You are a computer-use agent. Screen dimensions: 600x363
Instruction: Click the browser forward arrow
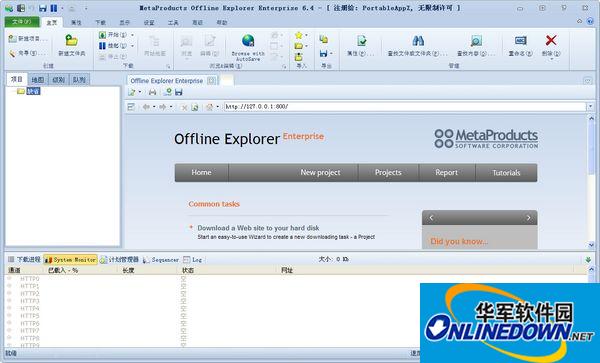(x=163, y=107)
